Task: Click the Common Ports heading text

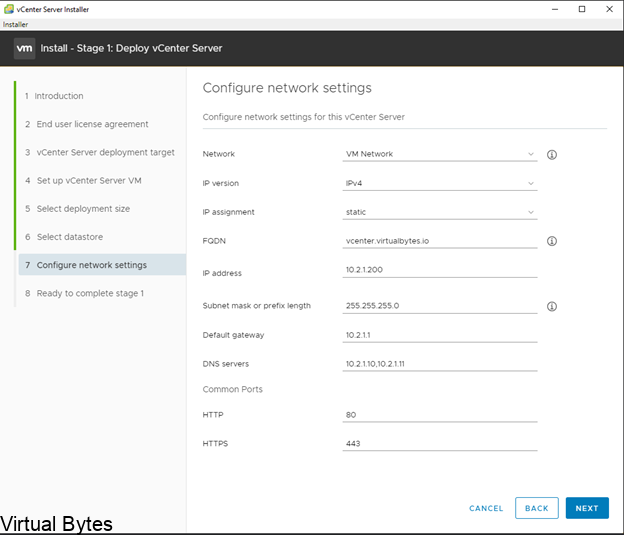Action: tap(232, 389)
